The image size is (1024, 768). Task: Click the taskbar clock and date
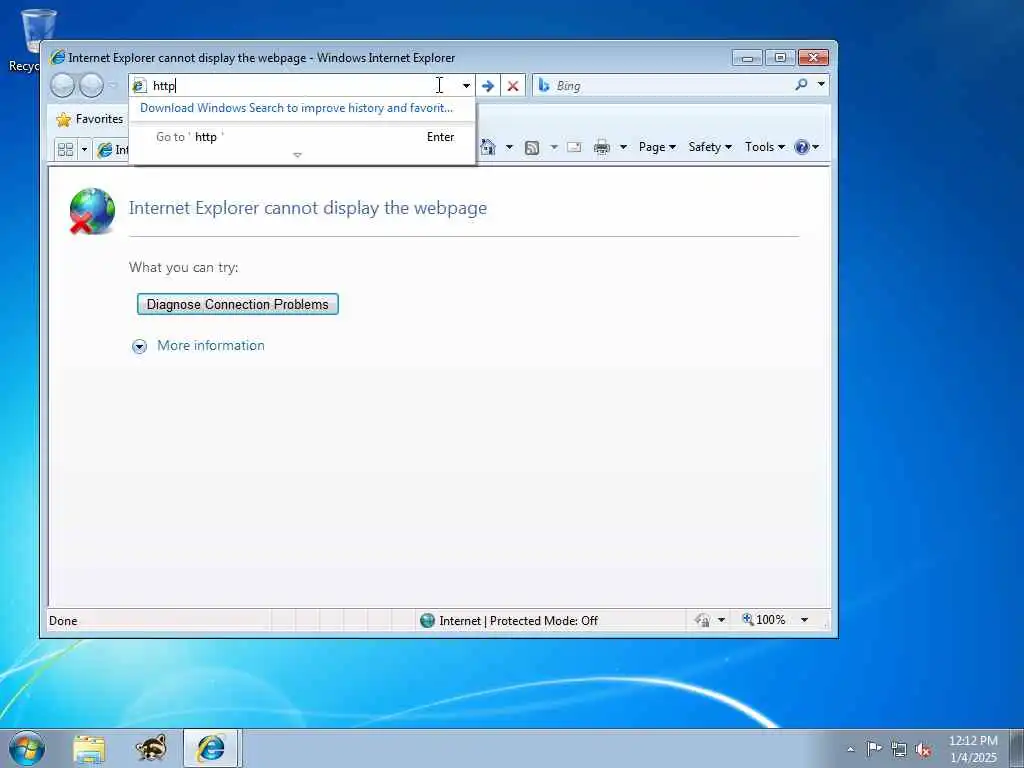click(973, 749)
